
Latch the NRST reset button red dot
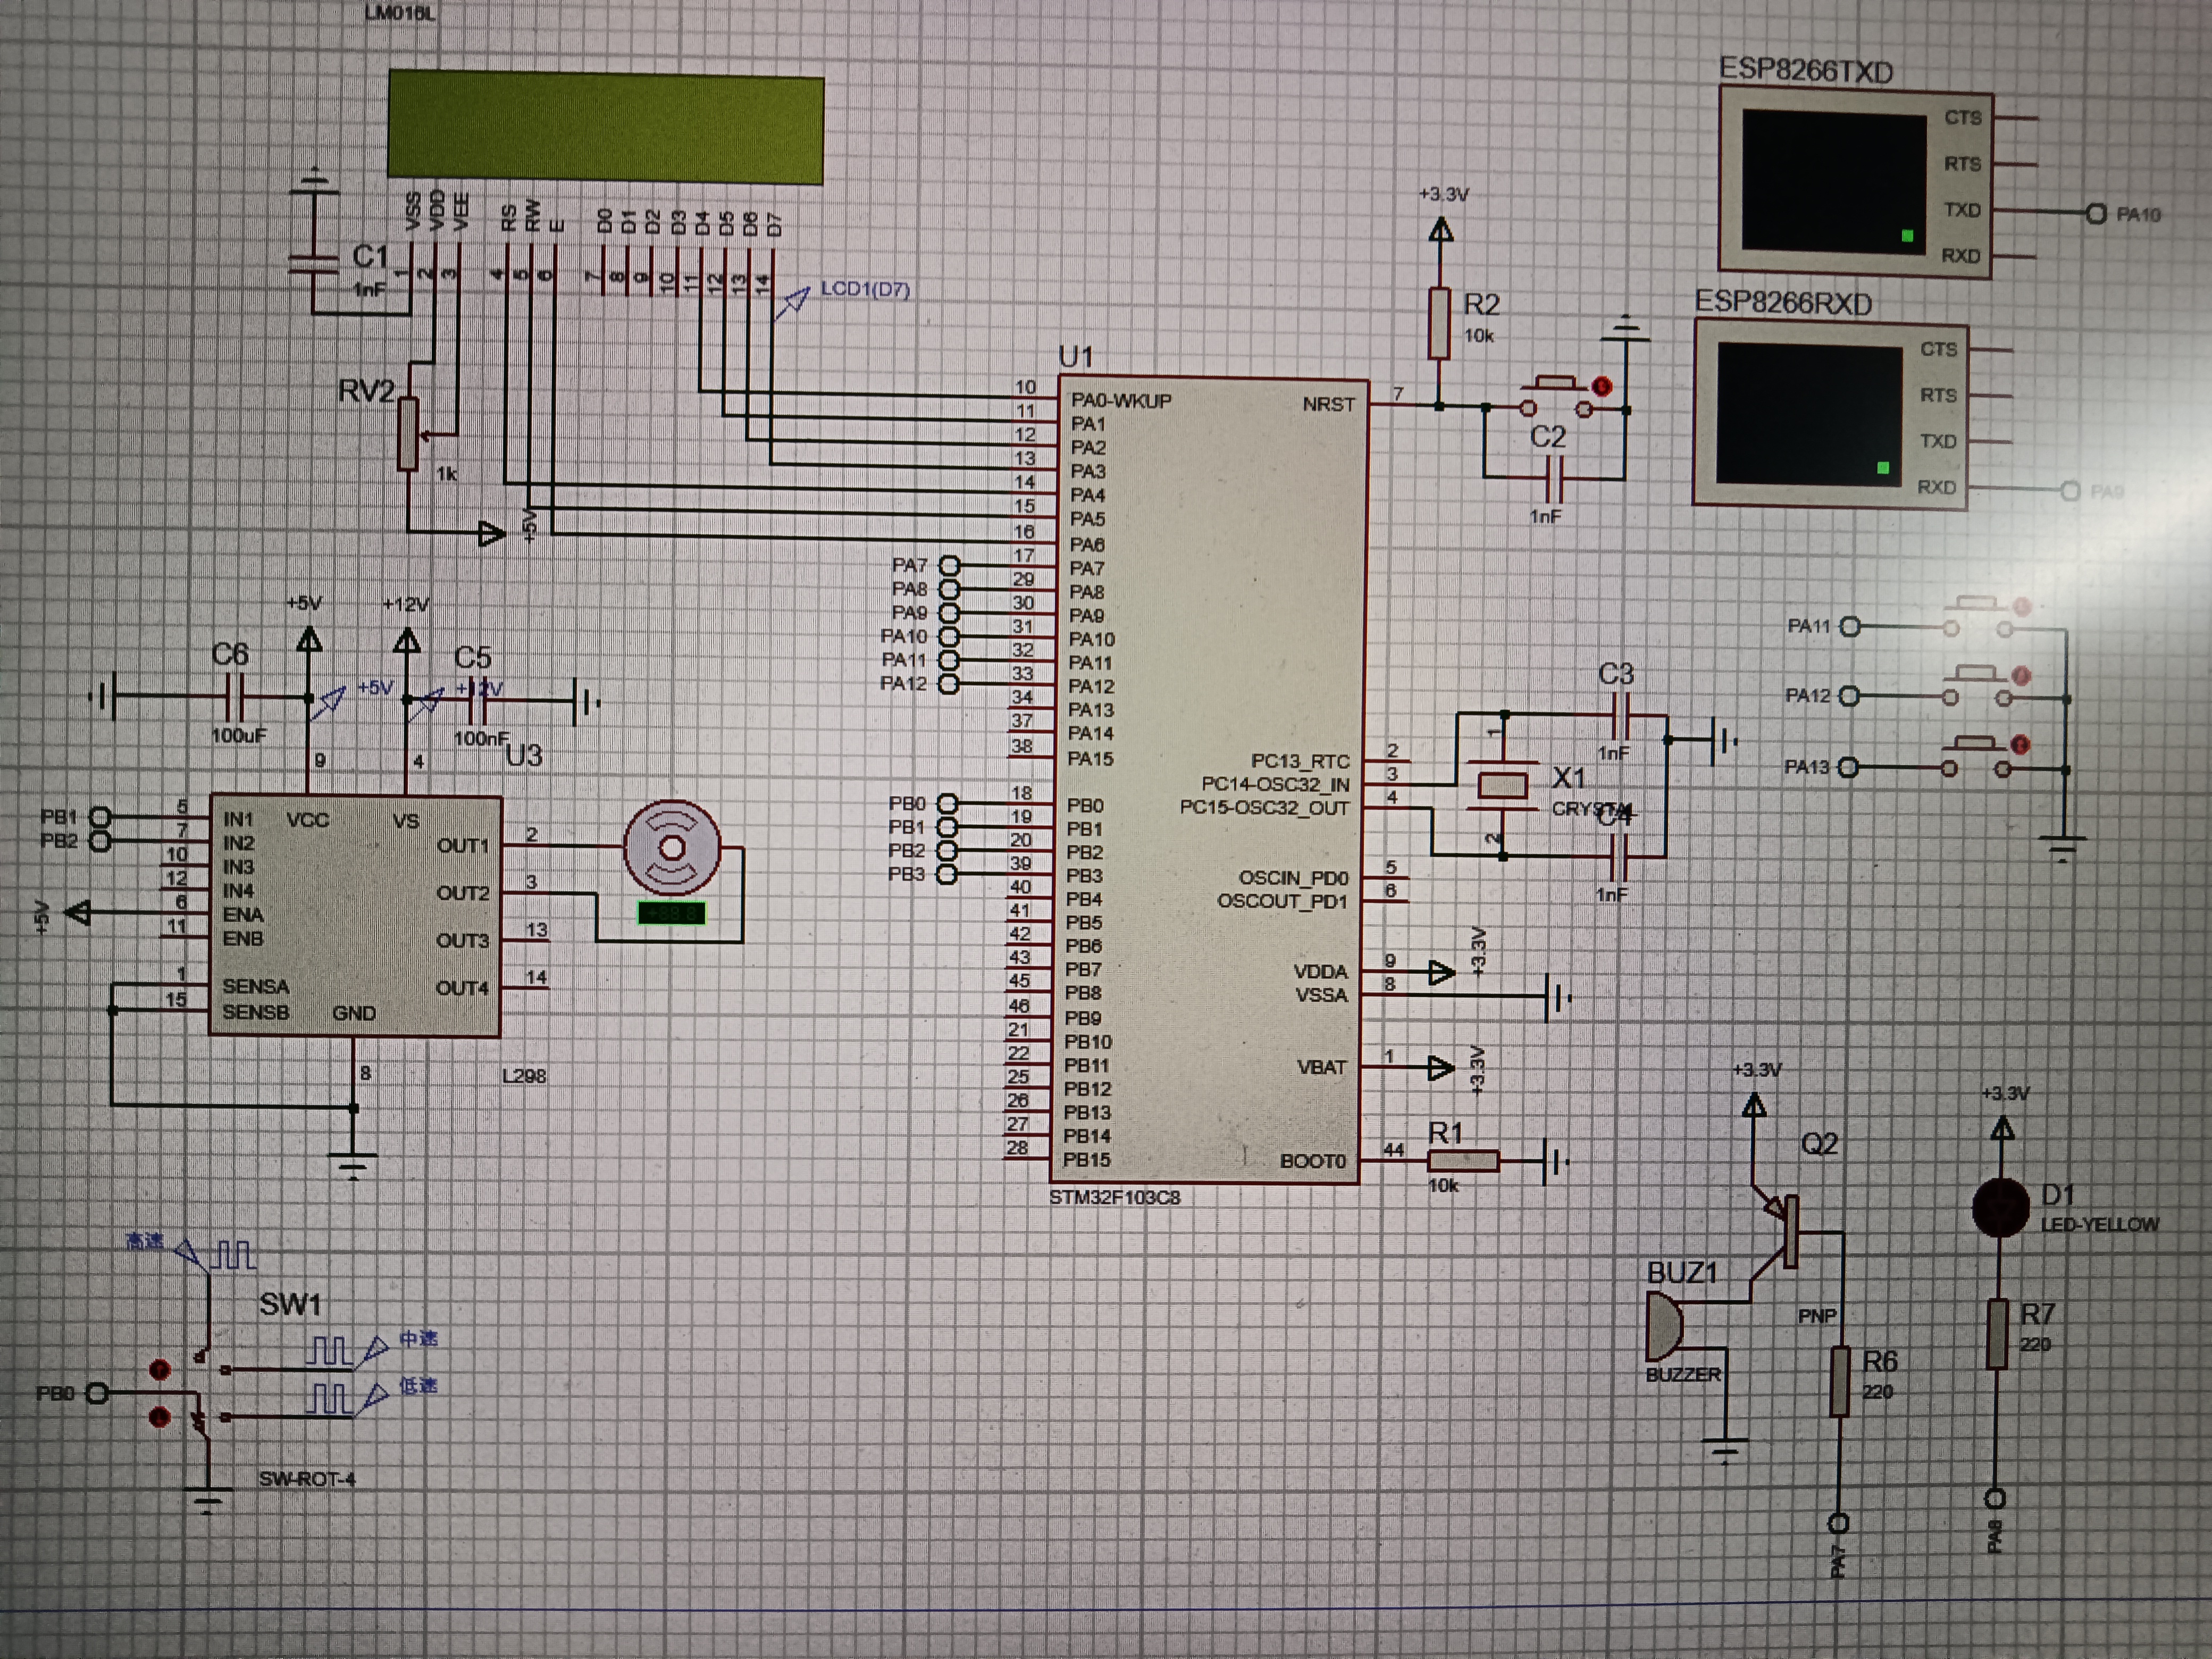(1602, 386)
